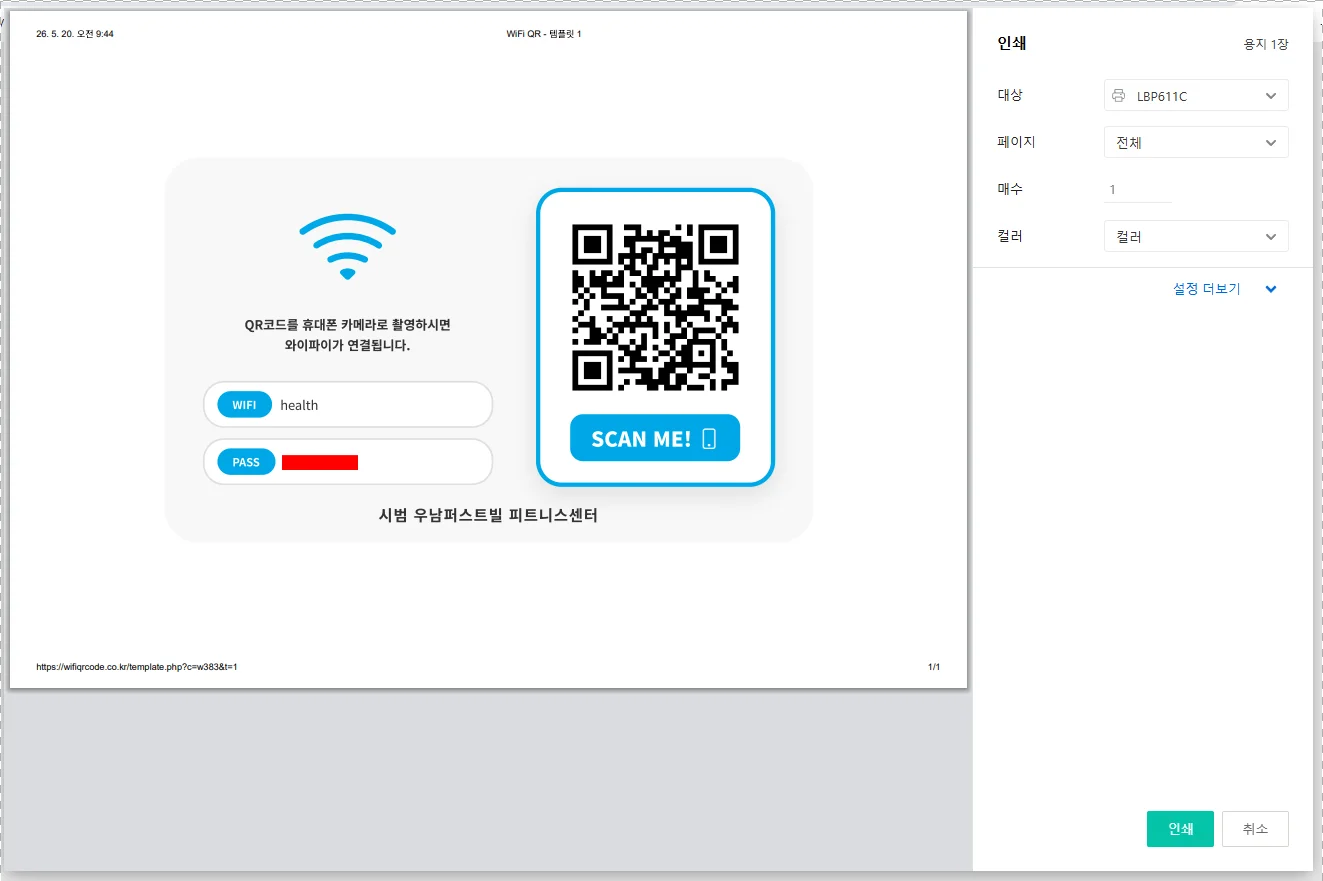Image resolution: width=1323 pixels, height=881 pixels.
Task: Click the date stamp '26. 5. 20. 오전 9:44'
Action: click(x=75, y=34)
